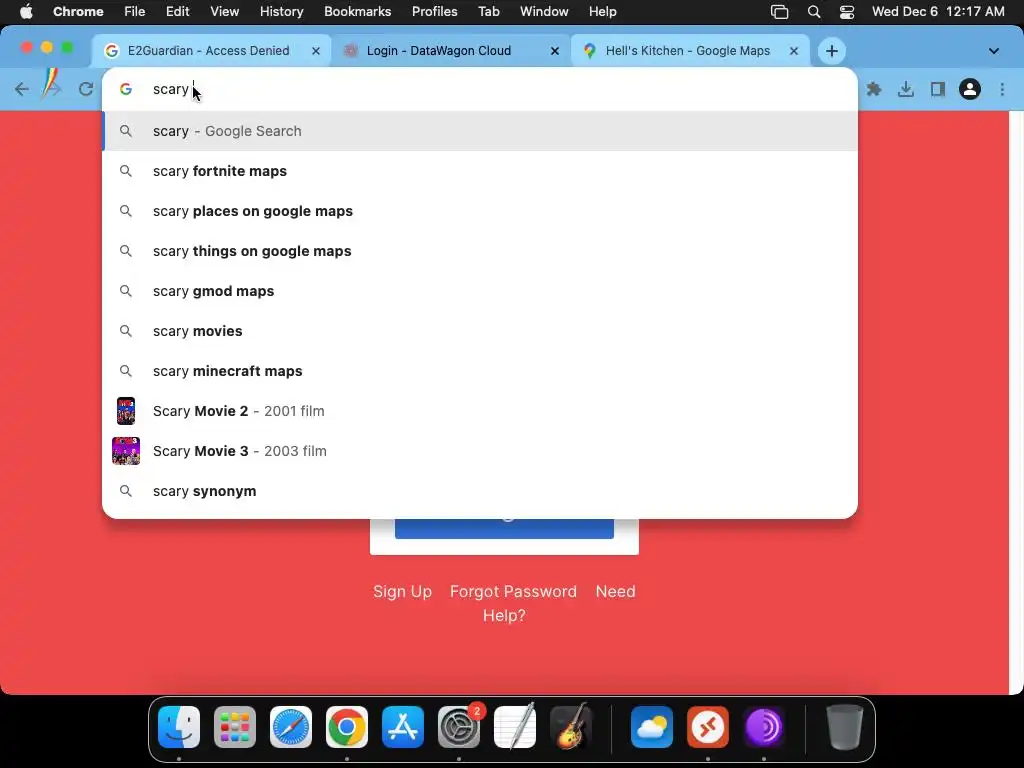Open Google Chrome from the Dock
This screenshot has width=1024, height=768.
pos(347,727)
